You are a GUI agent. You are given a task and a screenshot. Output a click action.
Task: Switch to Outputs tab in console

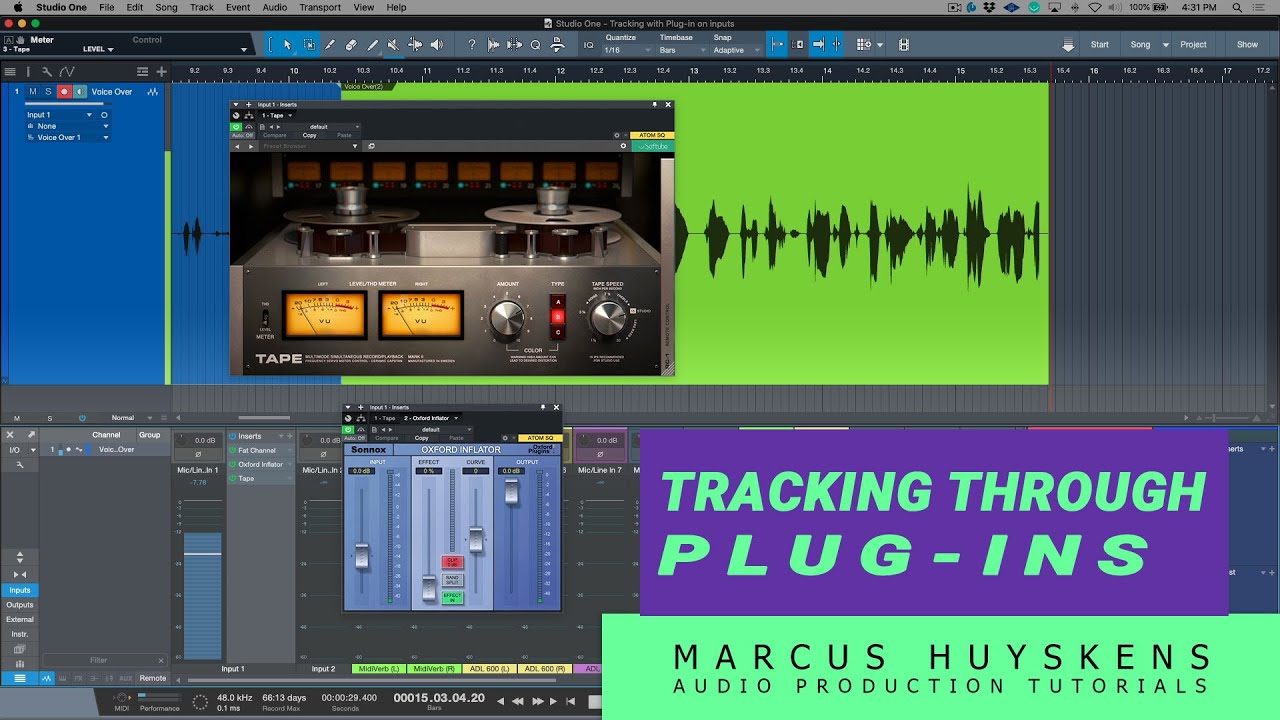pos(20,605)
